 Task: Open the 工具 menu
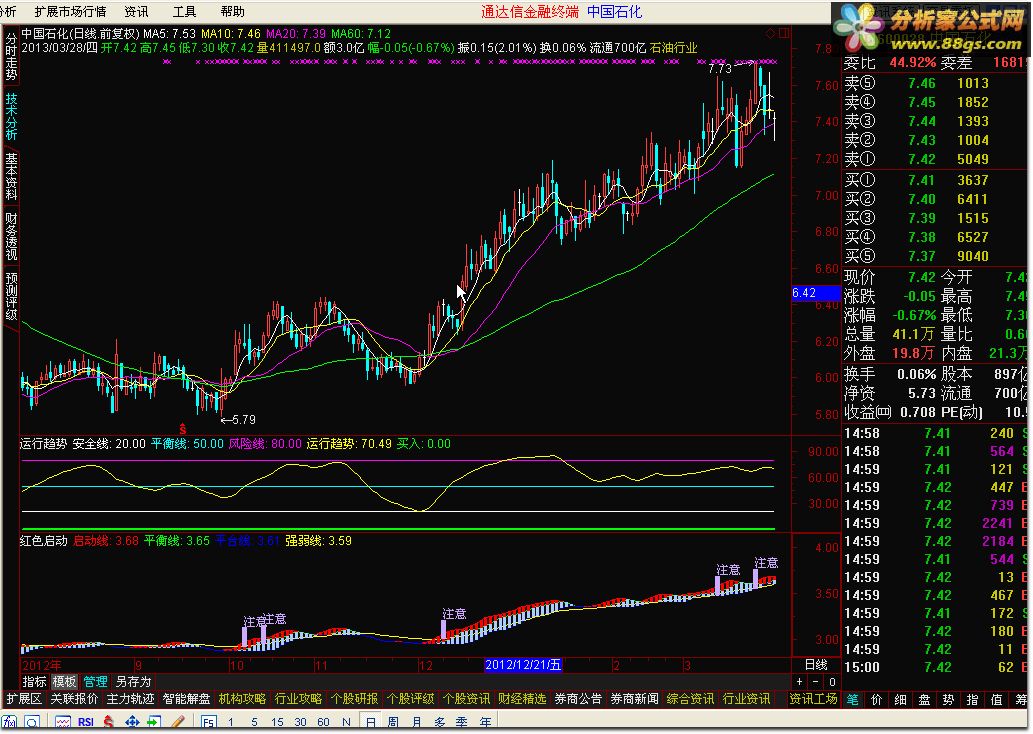[x=184, y=11]
